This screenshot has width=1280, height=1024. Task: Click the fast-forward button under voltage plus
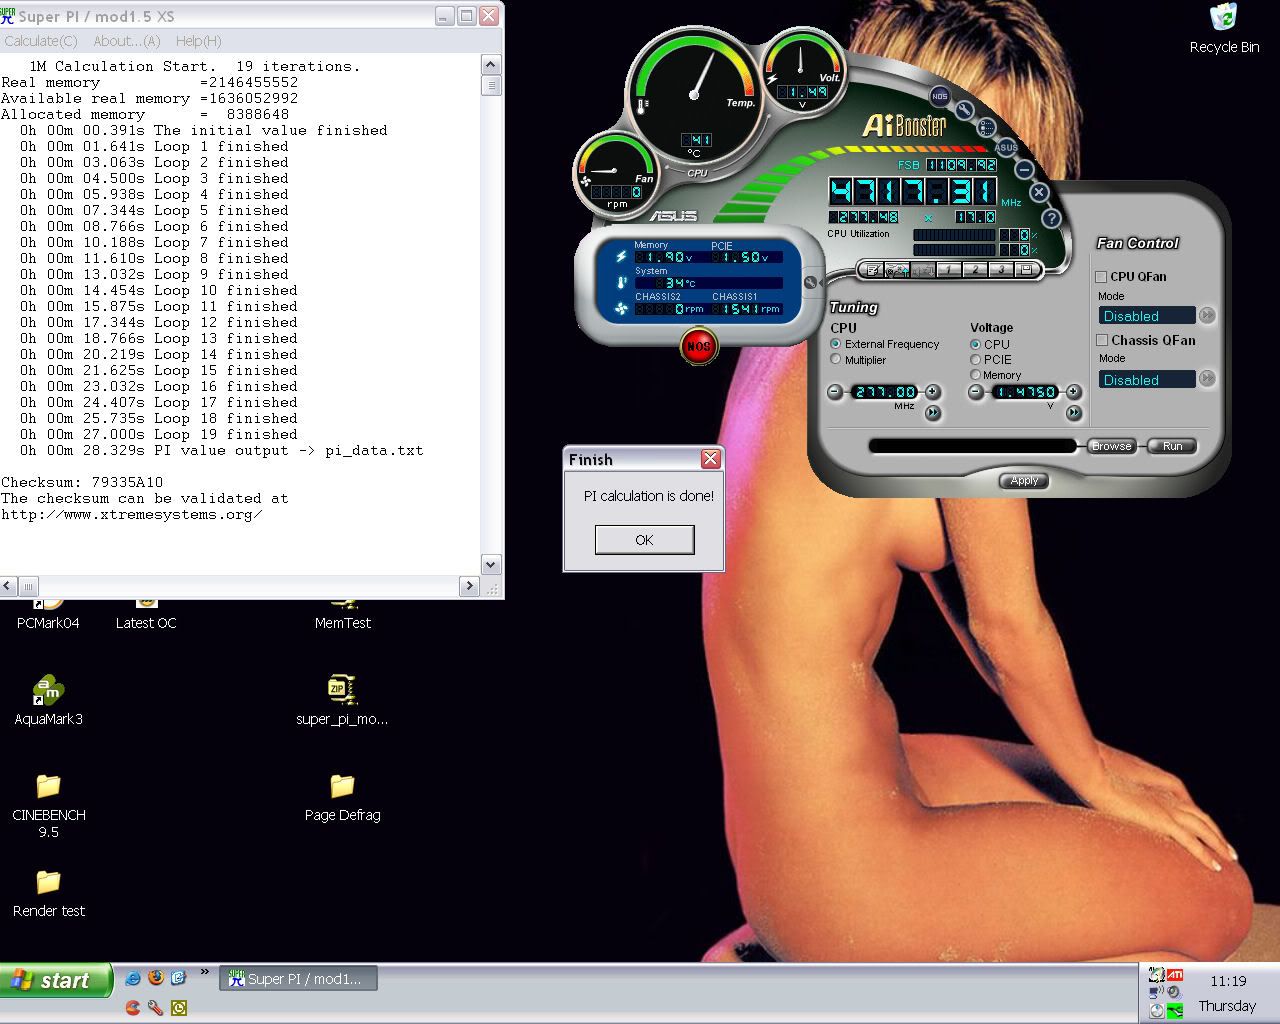(x=1074, y=413)
